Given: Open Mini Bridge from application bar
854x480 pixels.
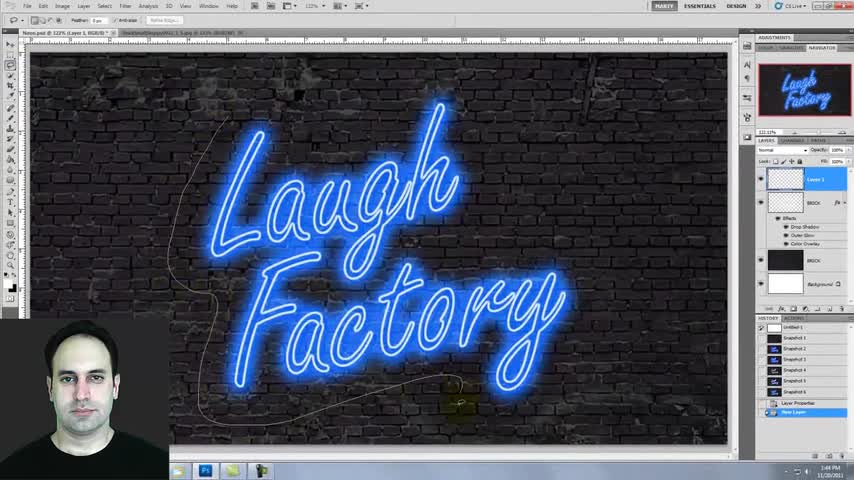Looking at the screenshot, I should click(x=271, y=6).
